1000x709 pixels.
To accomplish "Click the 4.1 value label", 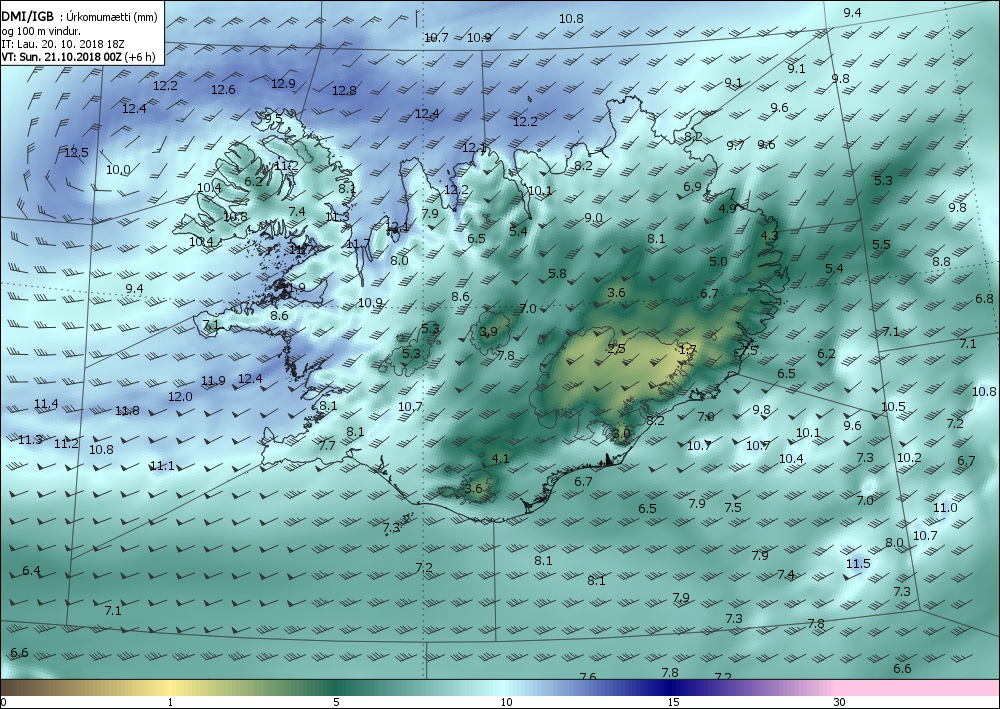I will [x=501, y=458].
